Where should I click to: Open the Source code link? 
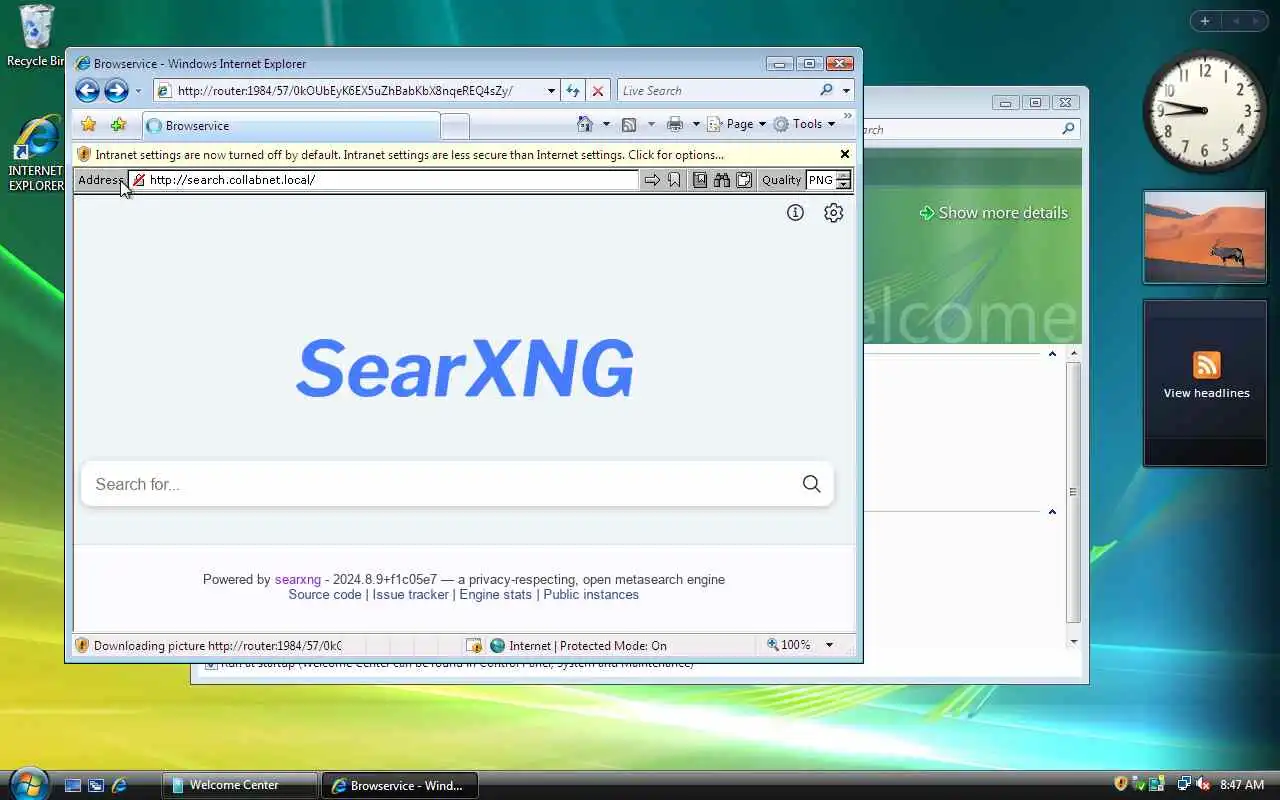[325, 594]
